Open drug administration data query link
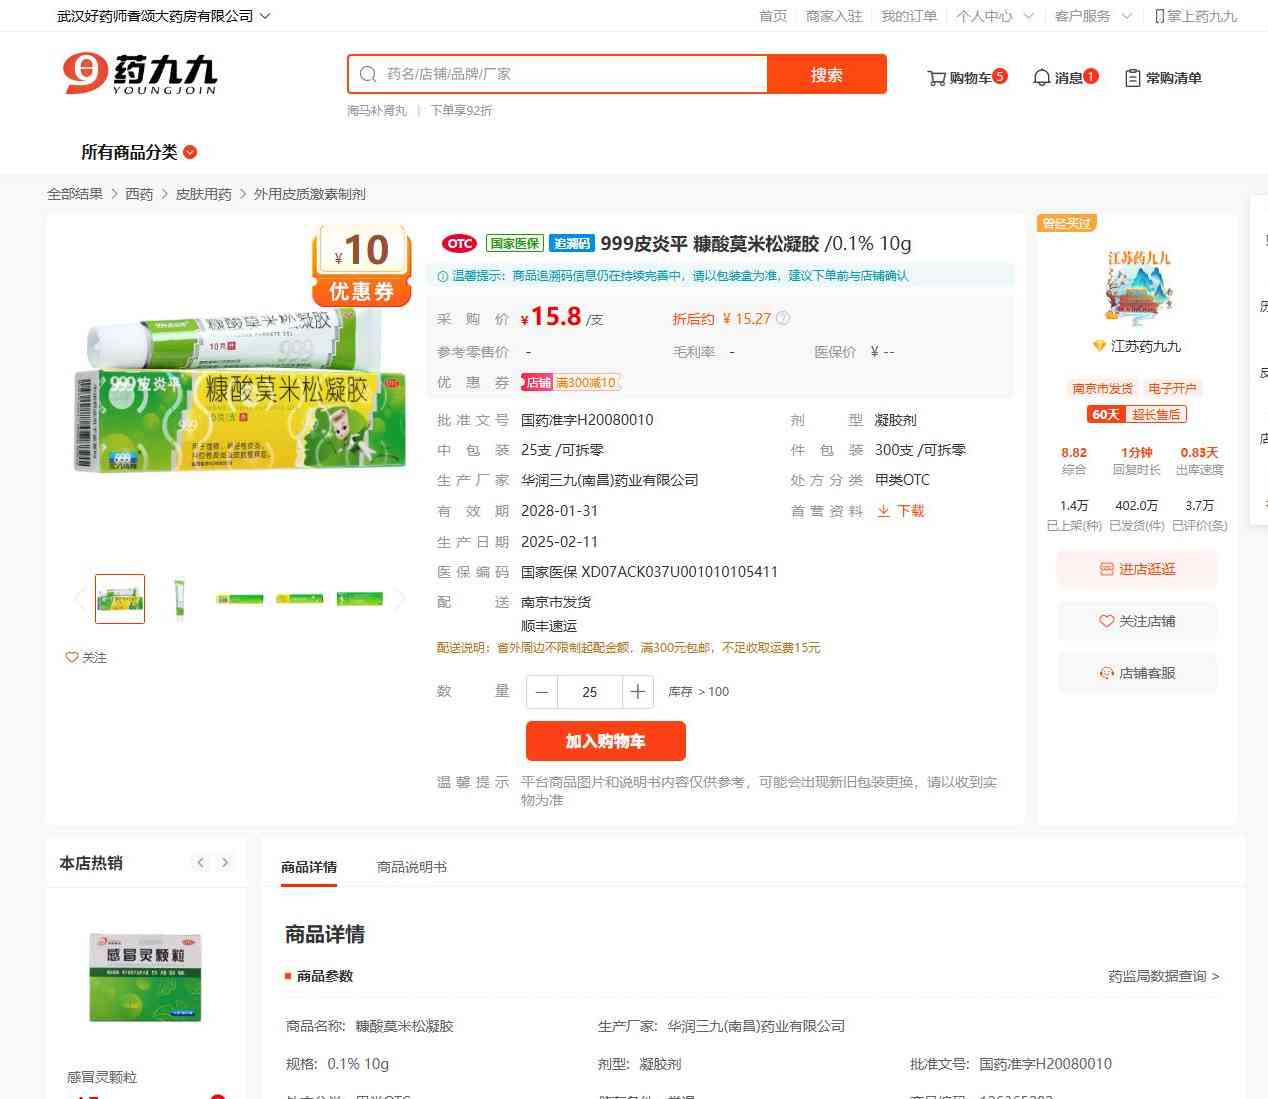1268x1099 pixels. coord(1163,976)
